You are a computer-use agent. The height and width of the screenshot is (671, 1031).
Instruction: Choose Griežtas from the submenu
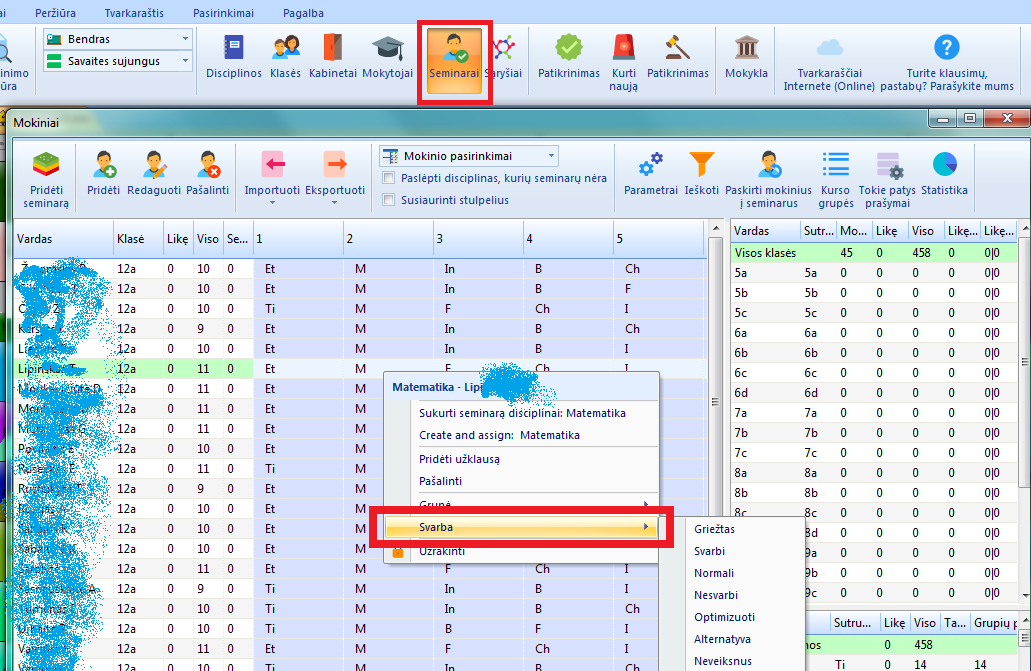point(714,529)
